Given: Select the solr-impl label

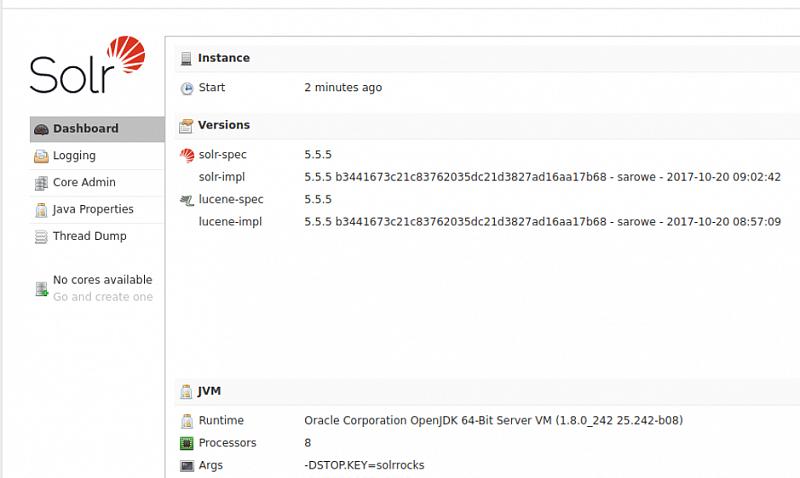Looking at the screenshot, I should point(222,177).
